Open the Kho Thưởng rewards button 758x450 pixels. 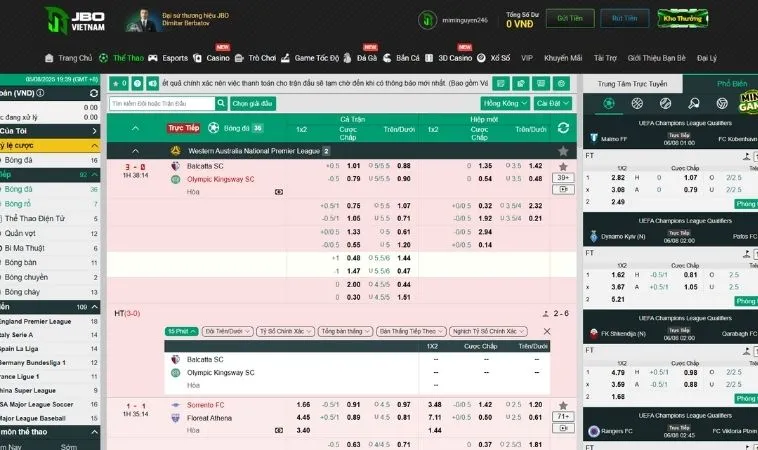(x=683, y=18)
